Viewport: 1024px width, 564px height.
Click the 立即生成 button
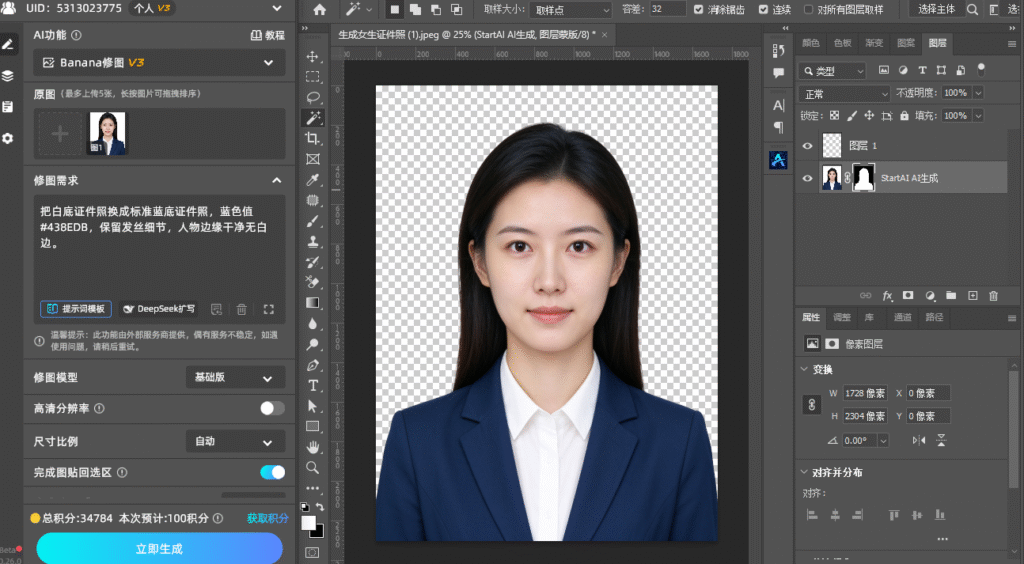tap(159, 548)
